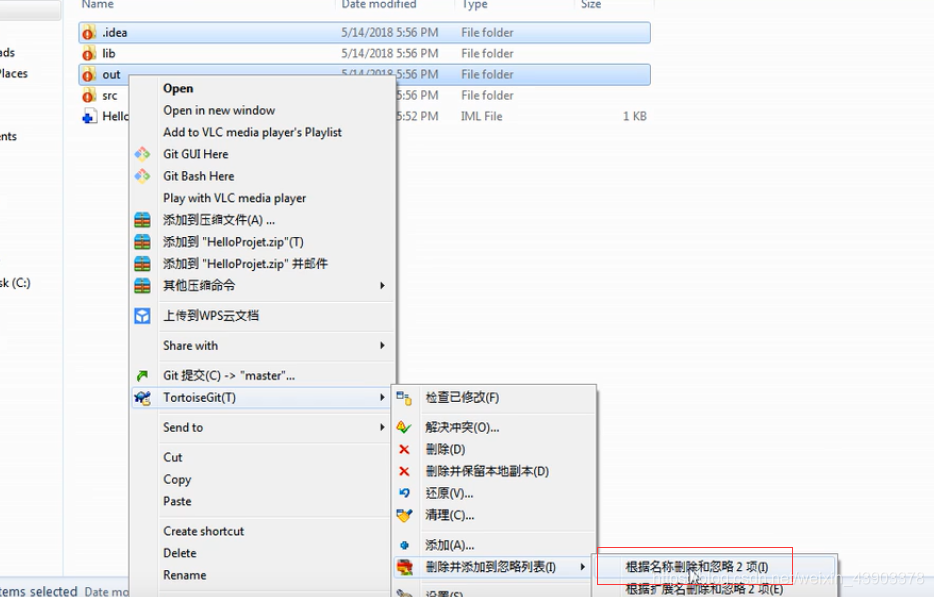Click the green Git commit arrow icon
The height and width of the screenshot is (597, 934).
coord(142,375)
